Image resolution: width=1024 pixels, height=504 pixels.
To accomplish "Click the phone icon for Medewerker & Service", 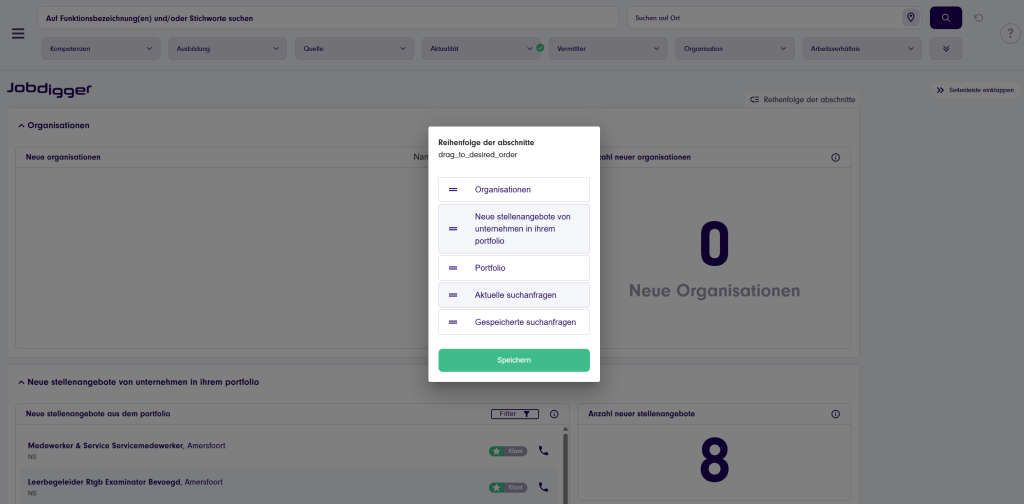I will [544, 451].
